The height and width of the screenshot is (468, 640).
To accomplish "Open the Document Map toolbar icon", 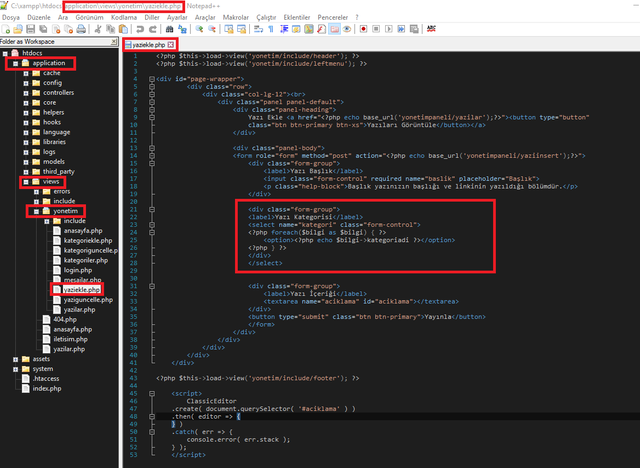I will point(309,29).
